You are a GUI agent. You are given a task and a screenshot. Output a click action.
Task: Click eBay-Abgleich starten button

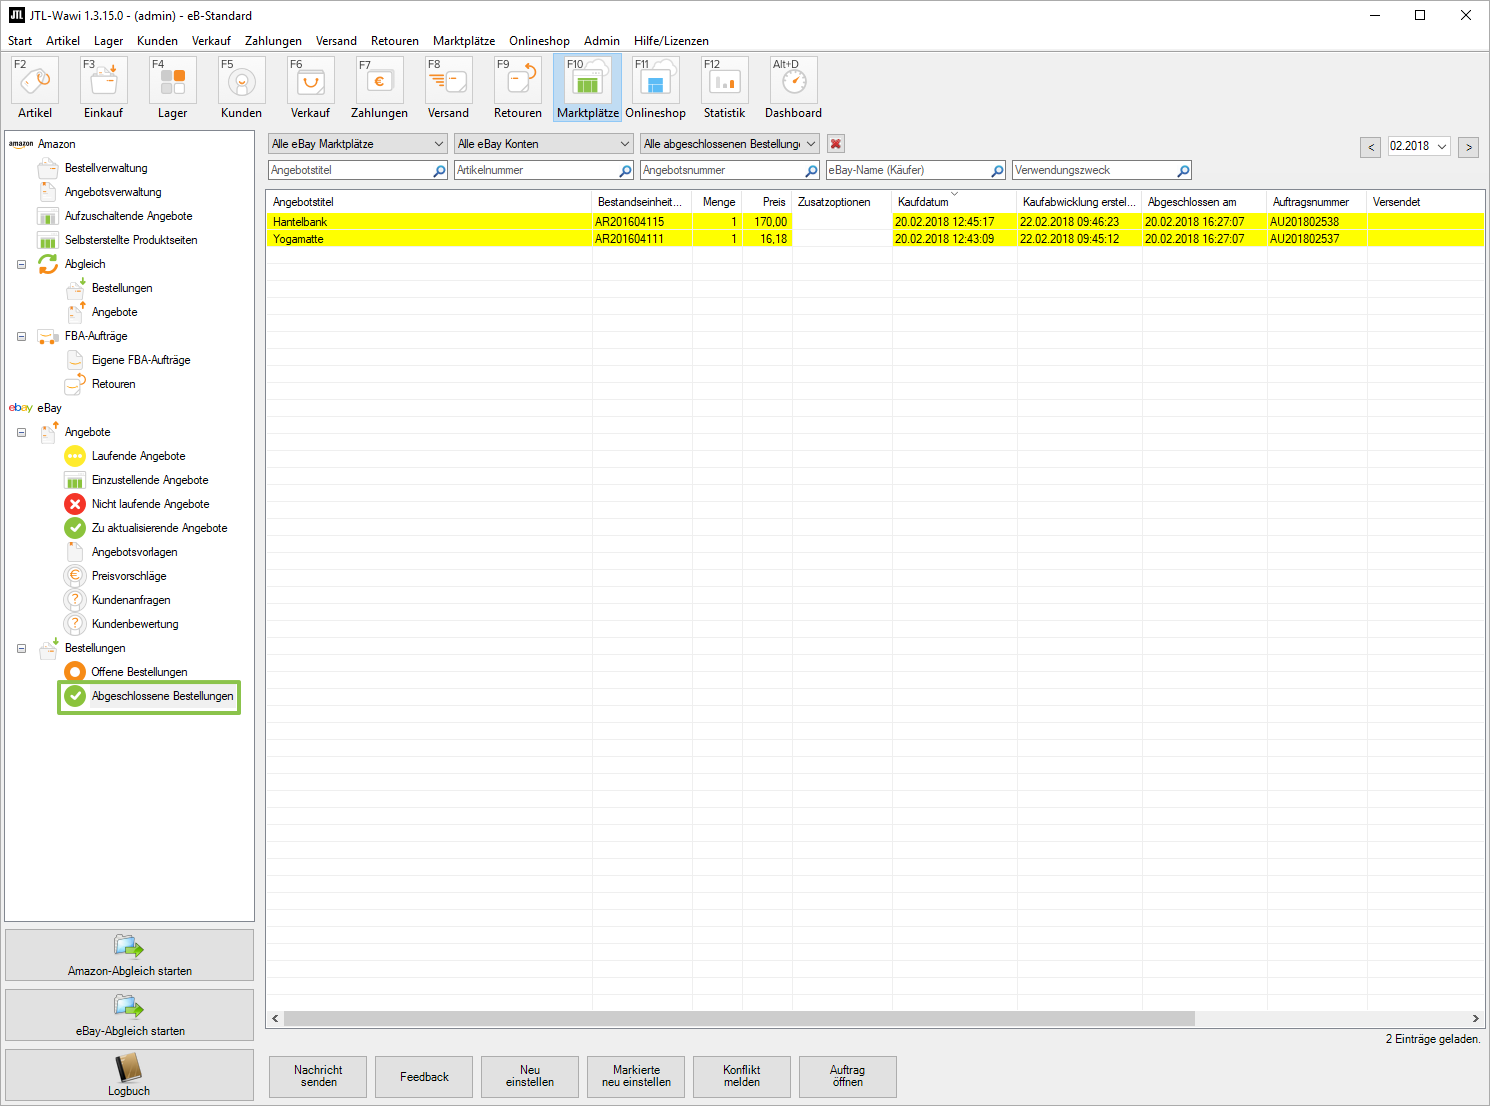coord(129,1015)
